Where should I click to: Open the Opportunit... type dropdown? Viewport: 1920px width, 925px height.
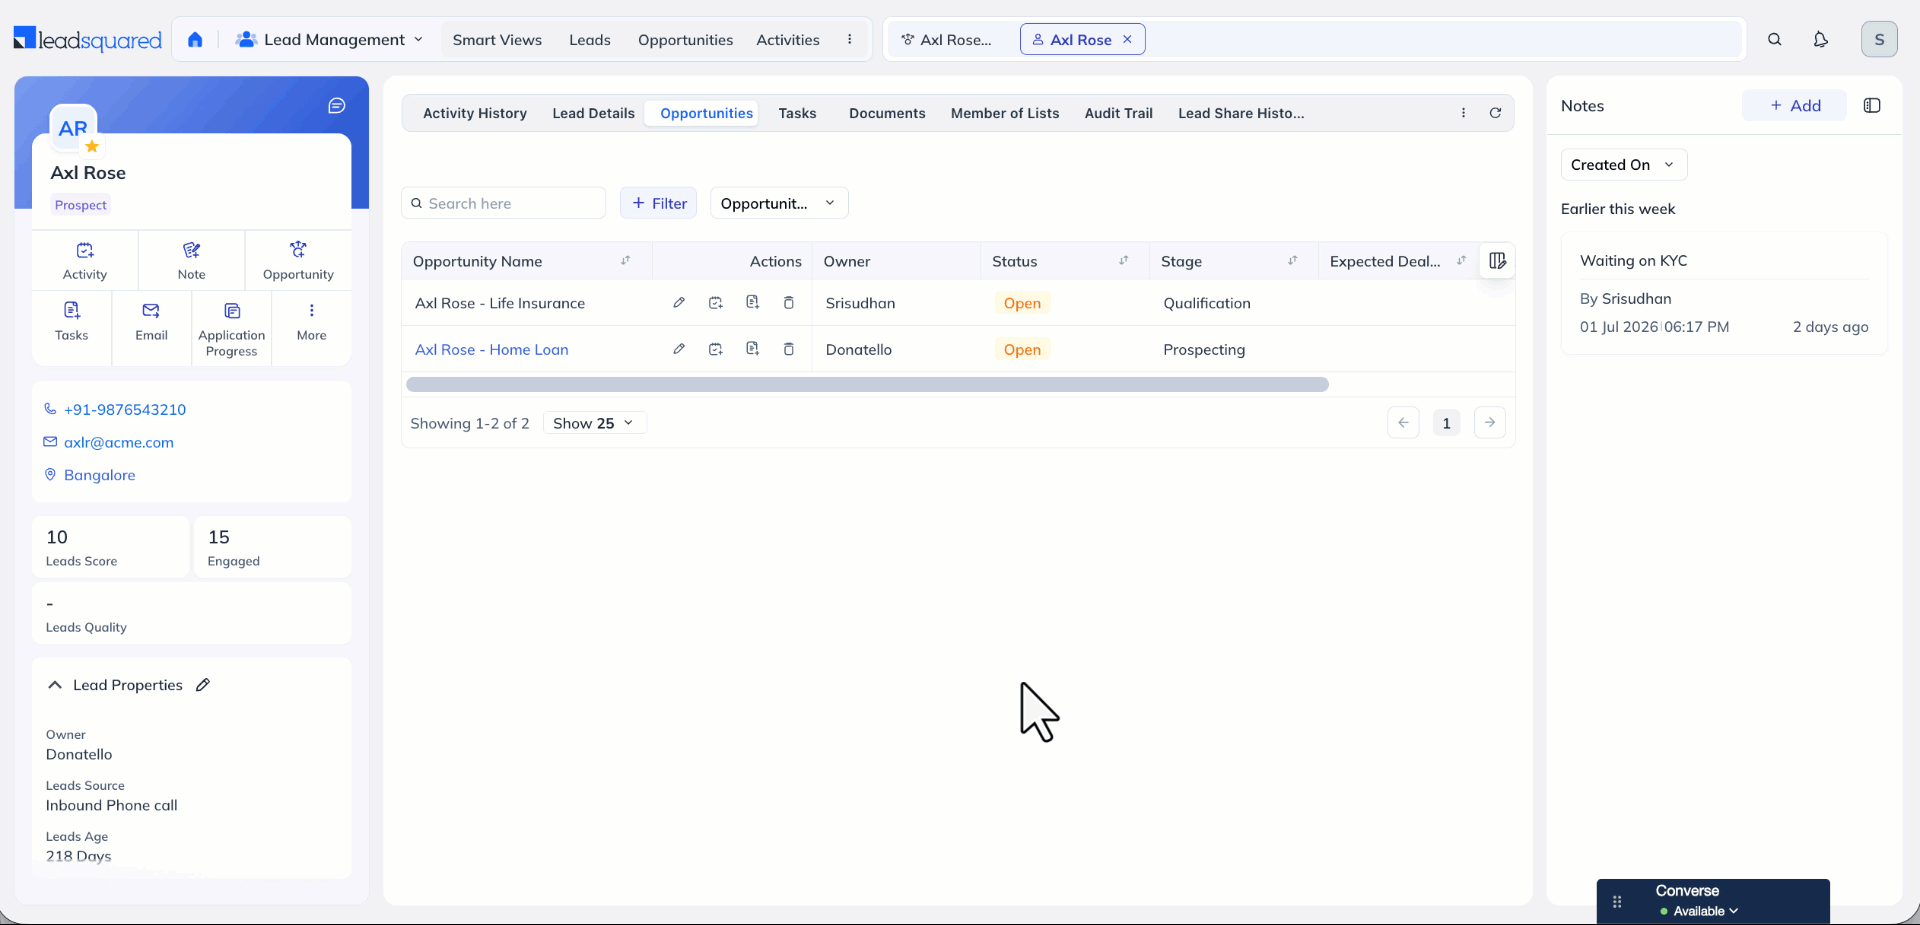[x=779, y=203]
